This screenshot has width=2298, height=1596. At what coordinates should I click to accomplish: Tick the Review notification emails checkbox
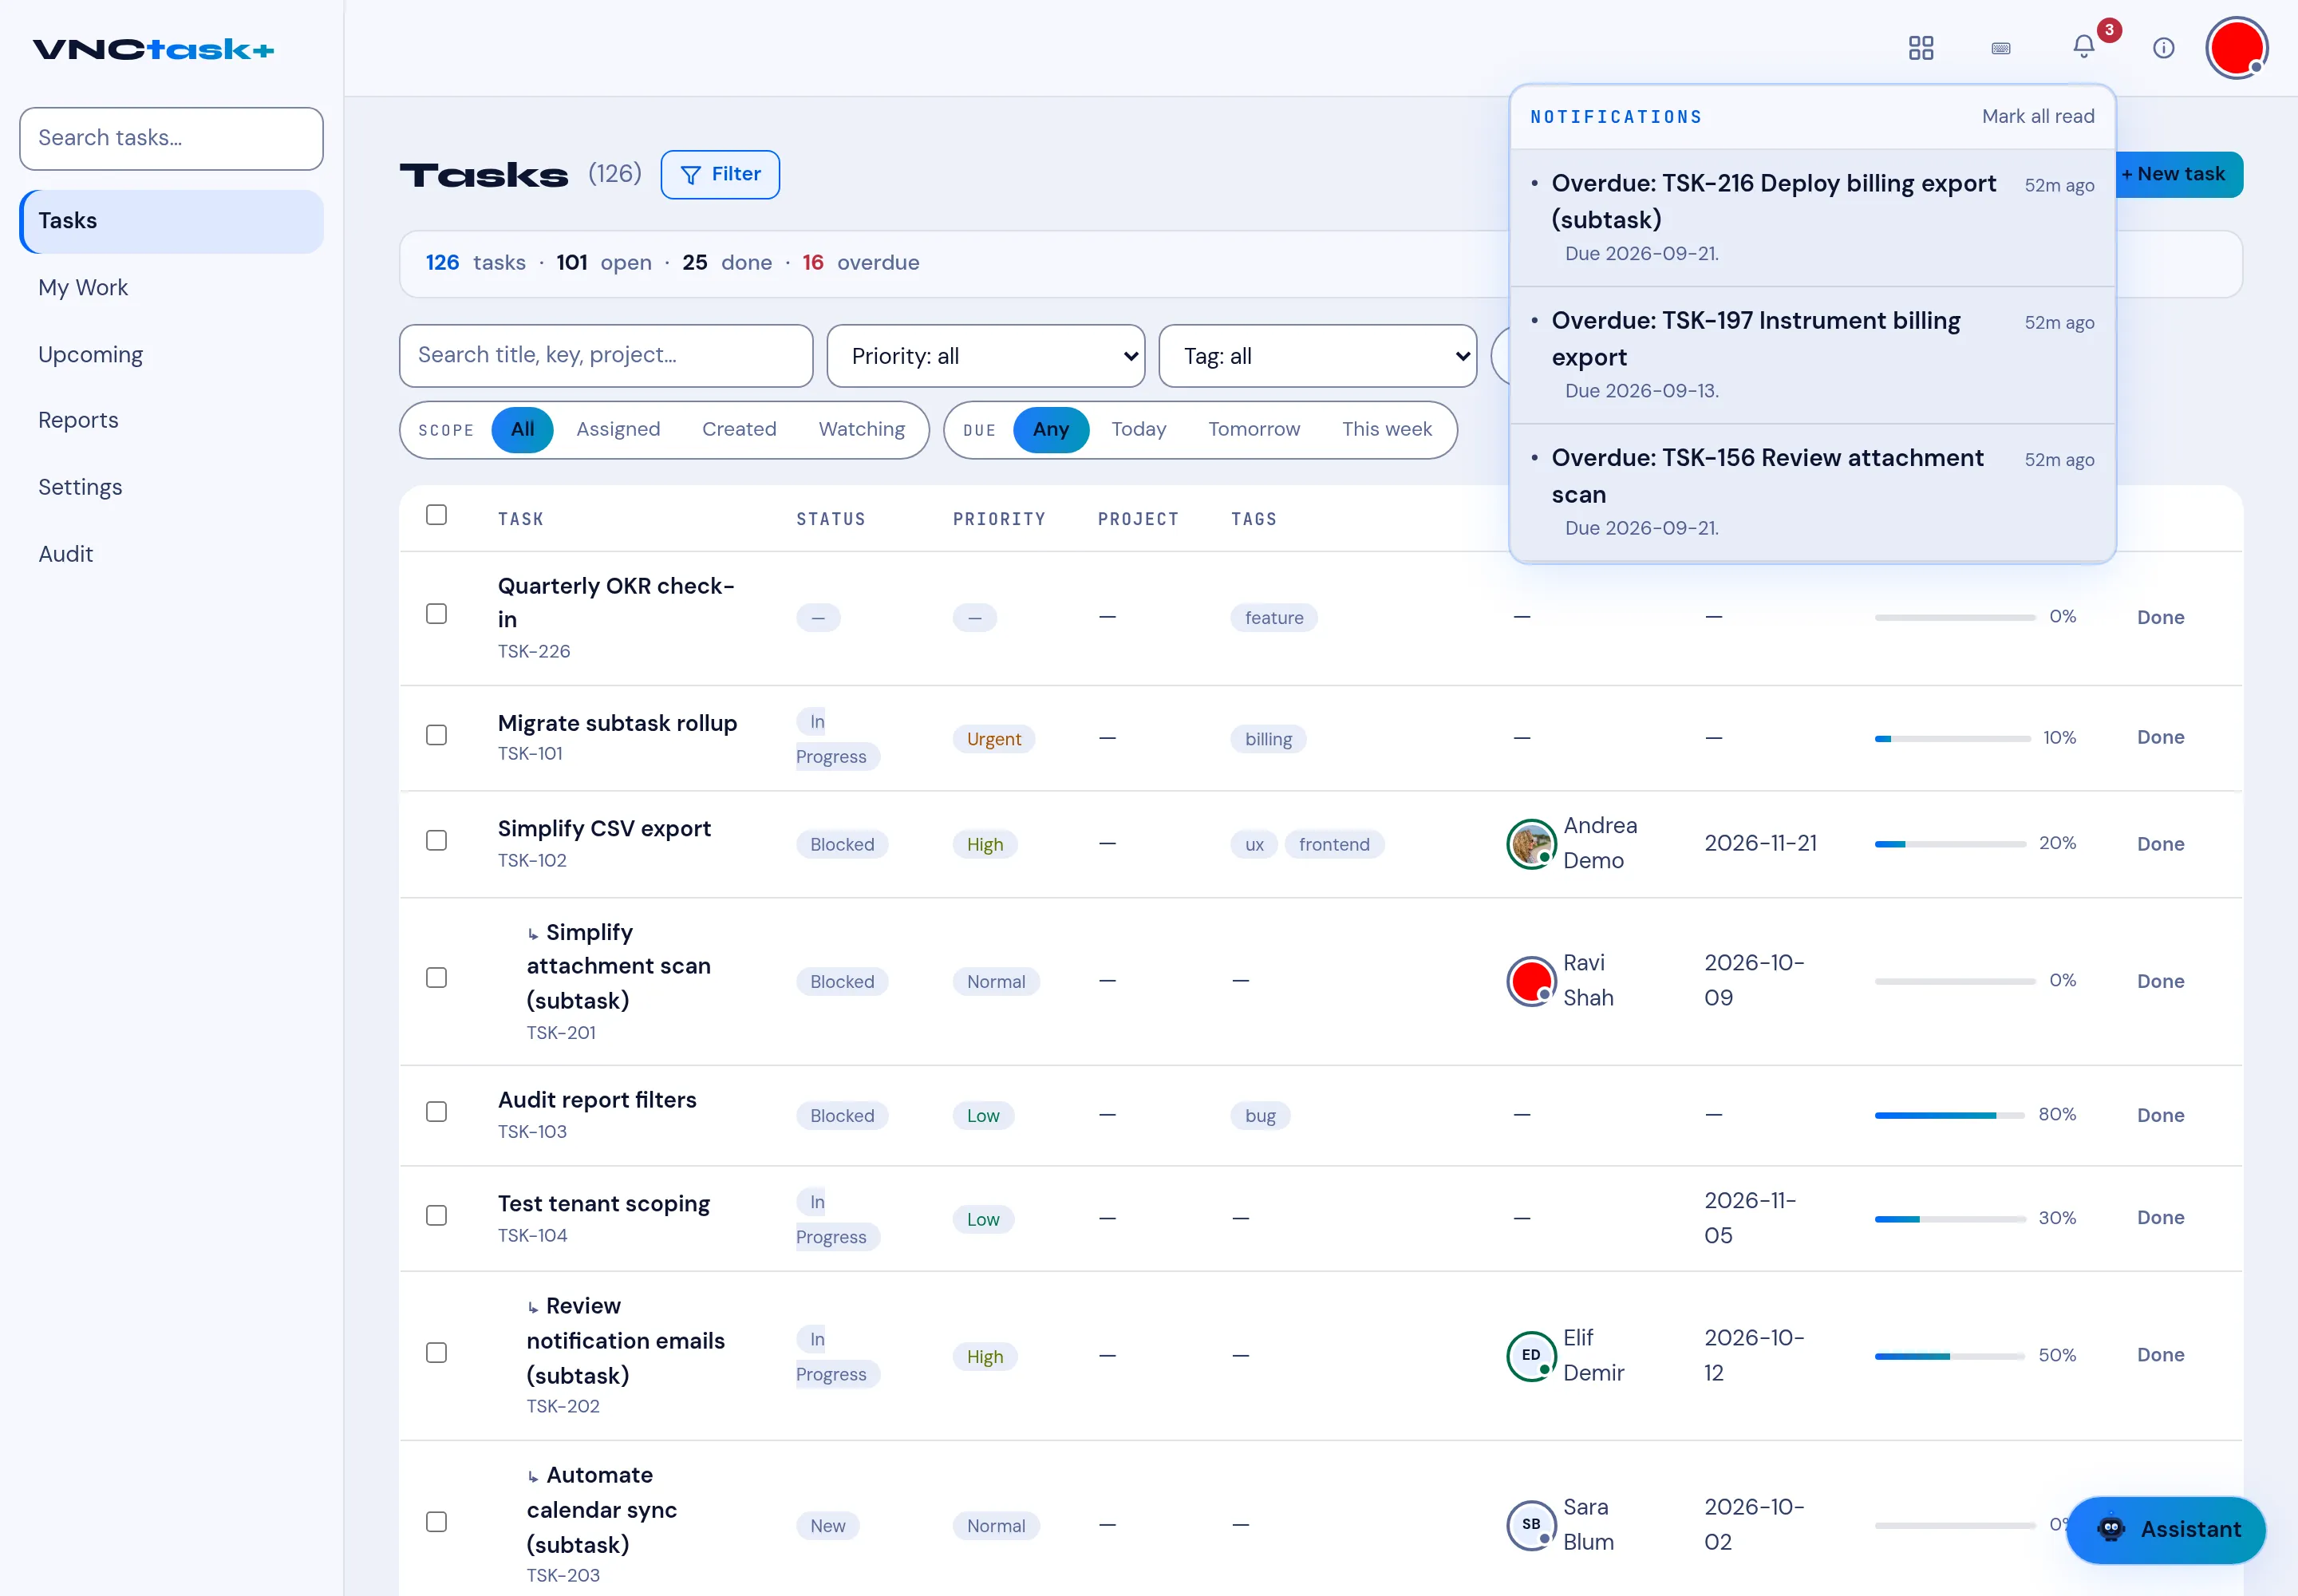436,1353
